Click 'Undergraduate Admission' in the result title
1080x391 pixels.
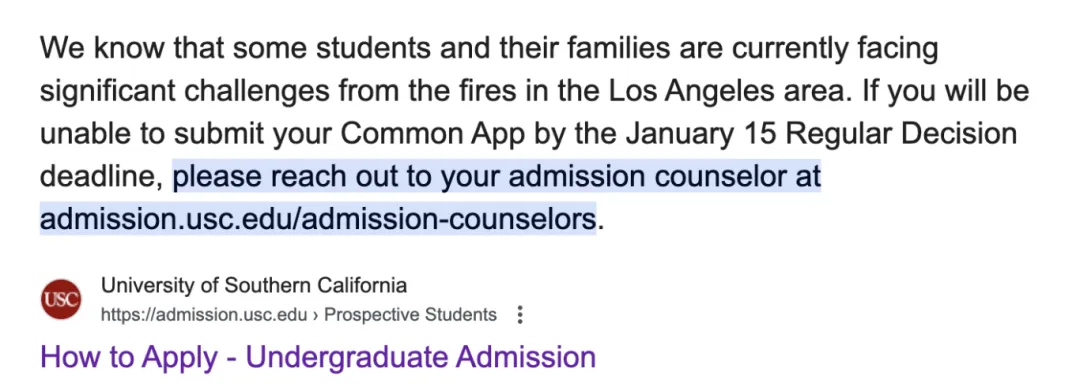pyautogui.click(x=420, y=358)
